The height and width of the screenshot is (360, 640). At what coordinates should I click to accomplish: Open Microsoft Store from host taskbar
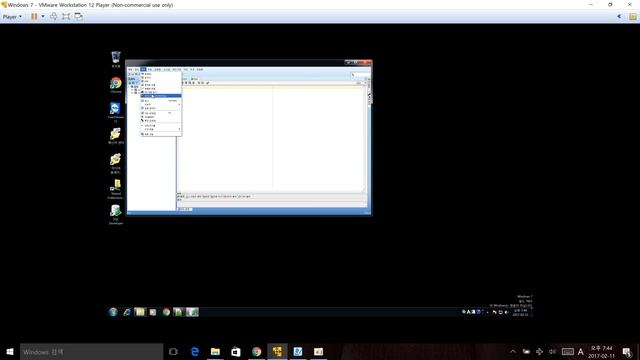[236, 351]
